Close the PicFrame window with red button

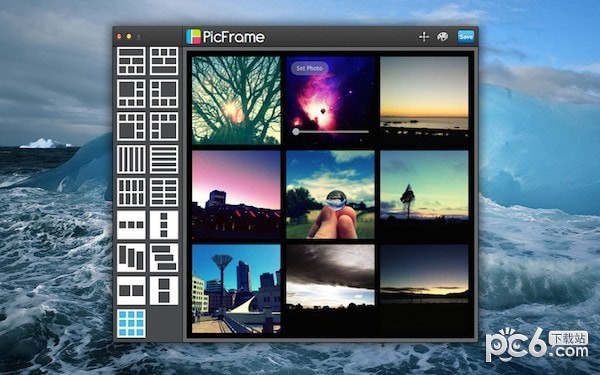[119, 36]
